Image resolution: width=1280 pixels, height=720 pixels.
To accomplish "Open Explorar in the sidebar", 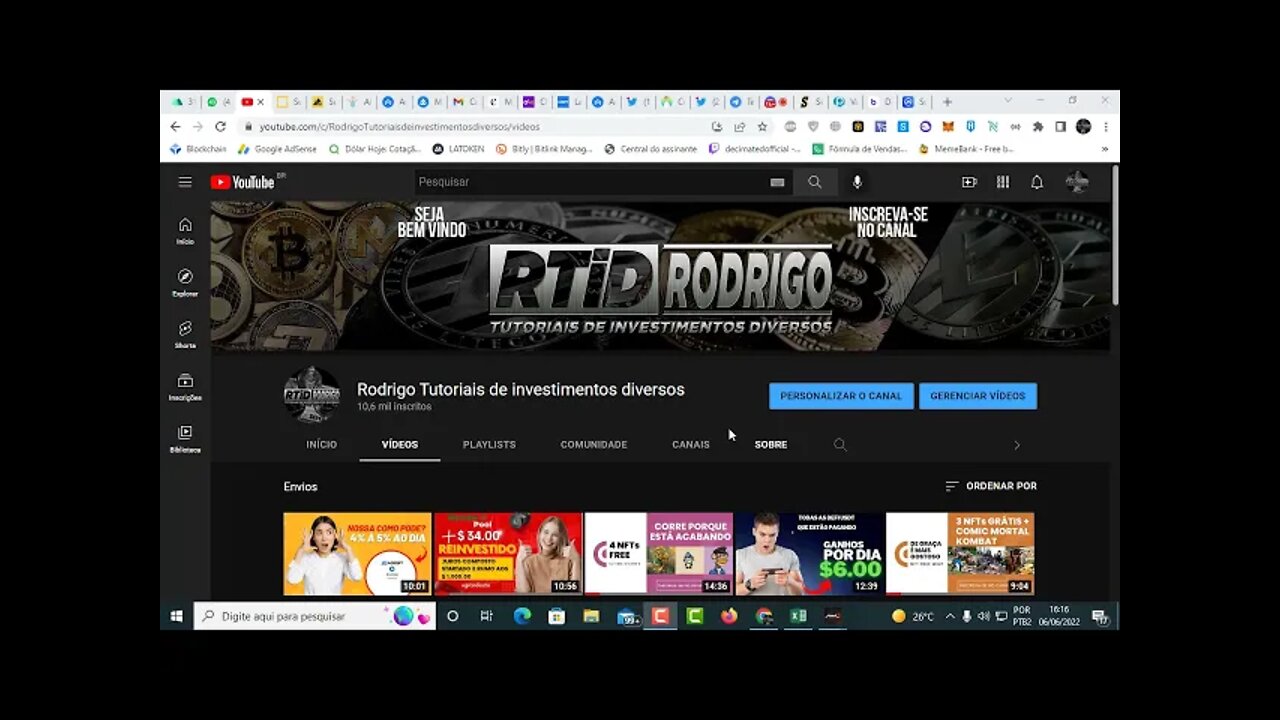I will [x=185, y=282].
